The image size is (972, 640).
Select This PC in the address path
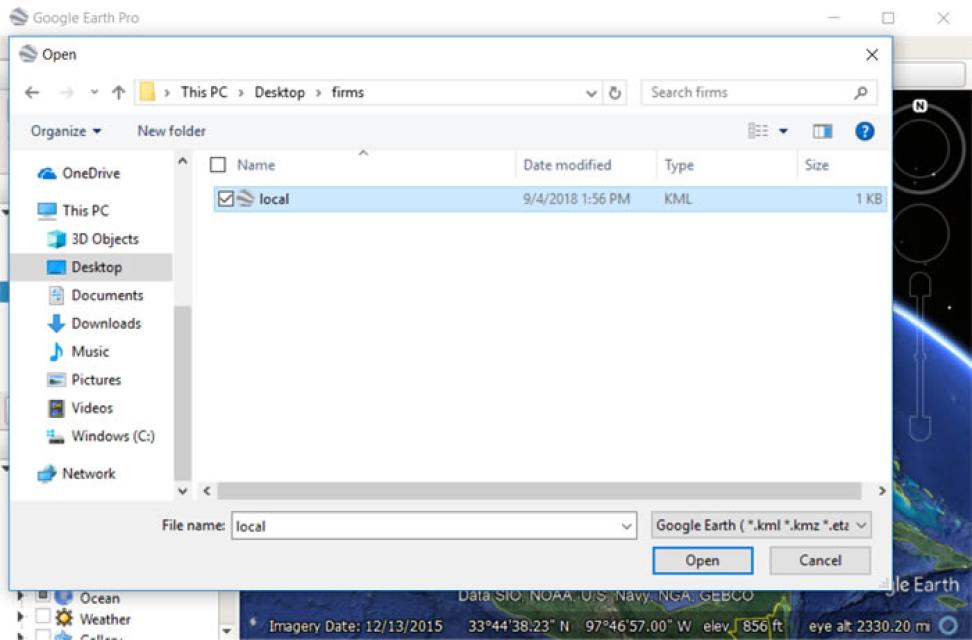click(x=204, y=92)
